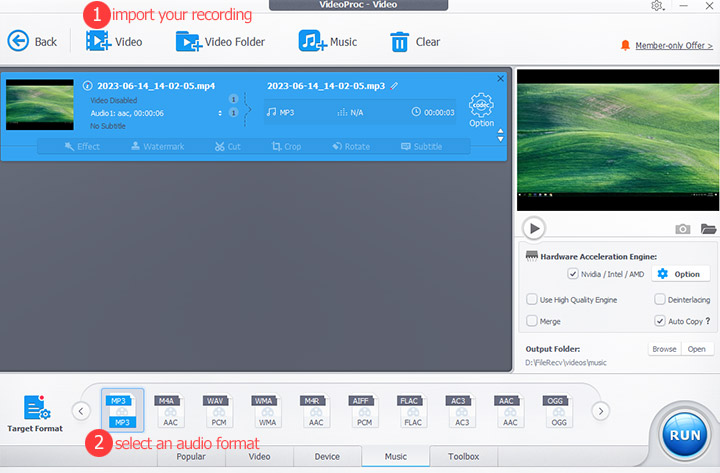Enable Deinterlacing checkbox
Screen dimensions: 720x473
pos(660,299)
